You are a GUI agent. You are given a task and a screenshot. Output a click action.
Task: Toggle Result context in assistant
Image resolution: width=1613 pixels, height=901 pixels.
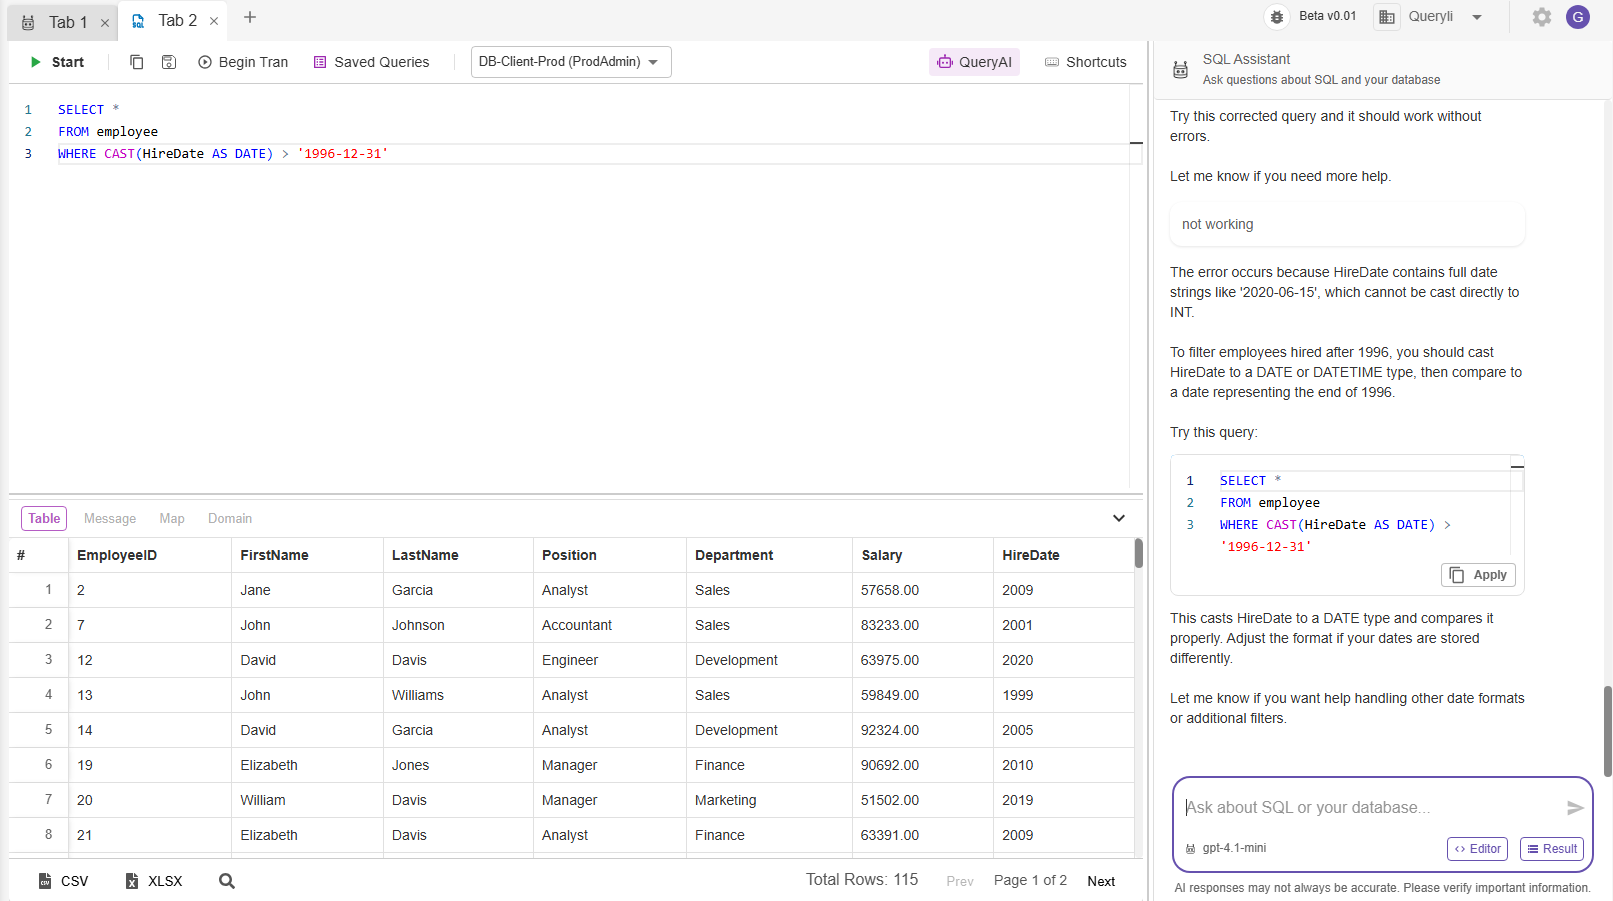tap(1552, 849)
